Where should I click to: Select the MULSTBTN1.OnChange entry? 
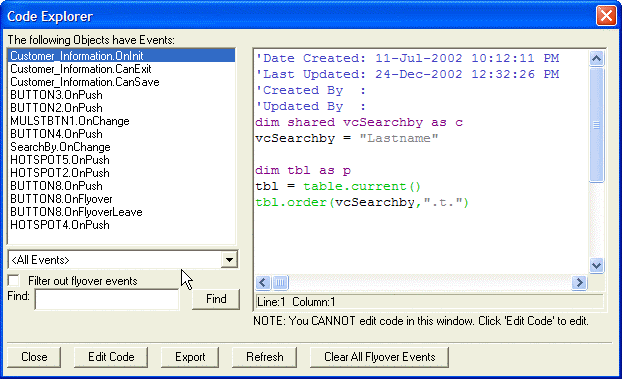[121, 121]
